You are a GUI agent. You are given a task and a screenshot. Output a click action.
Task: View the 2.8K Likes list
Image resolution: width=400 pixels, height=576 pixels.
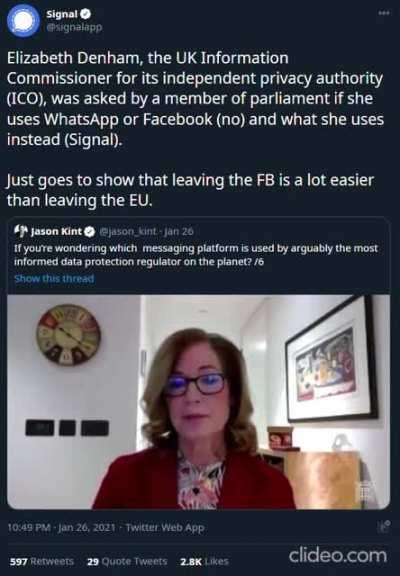(x=204, y=562)
